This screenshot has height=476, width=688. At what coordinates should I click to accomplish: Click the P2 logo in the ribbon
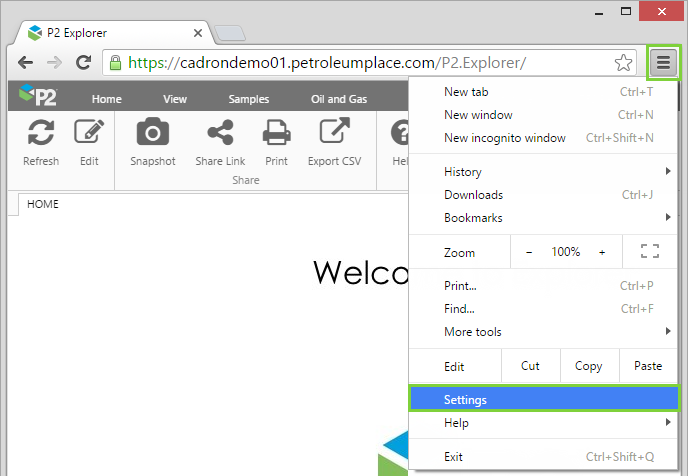point(38,95)
